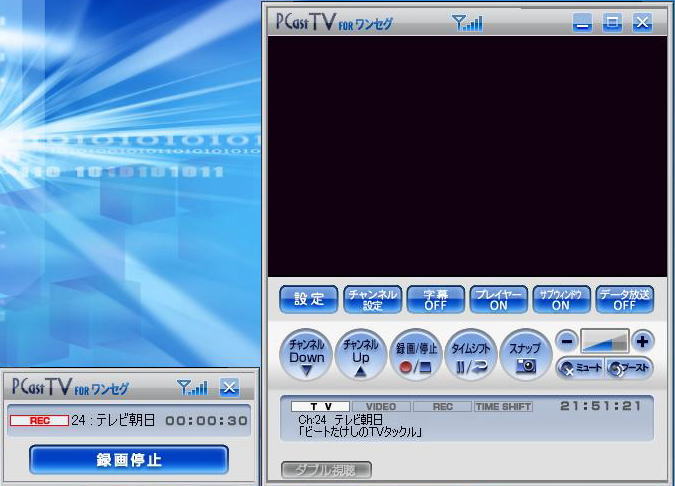Decrease volume with the minus button
Image resolution: width=675 pixels, height=486 pixels.
click(x=567, y=342)
